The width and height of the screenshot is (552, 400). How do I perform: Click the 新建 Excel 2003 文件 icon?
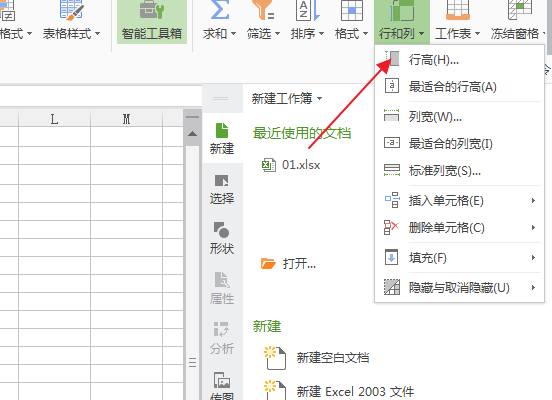[275, 390]
